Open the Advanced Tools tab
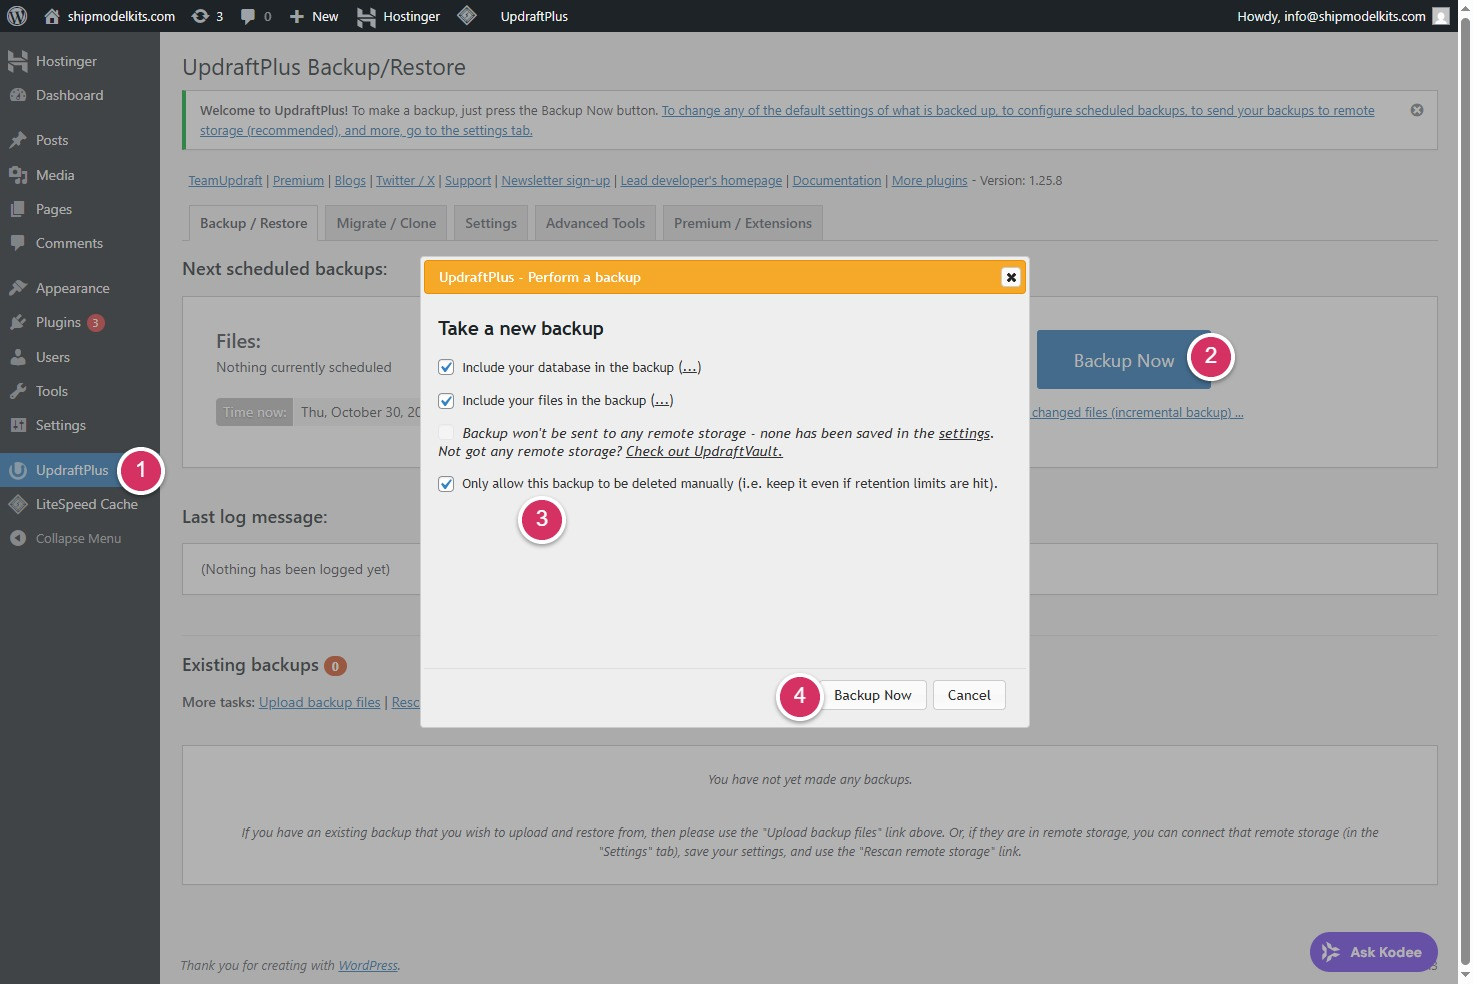 coord(595,223)
